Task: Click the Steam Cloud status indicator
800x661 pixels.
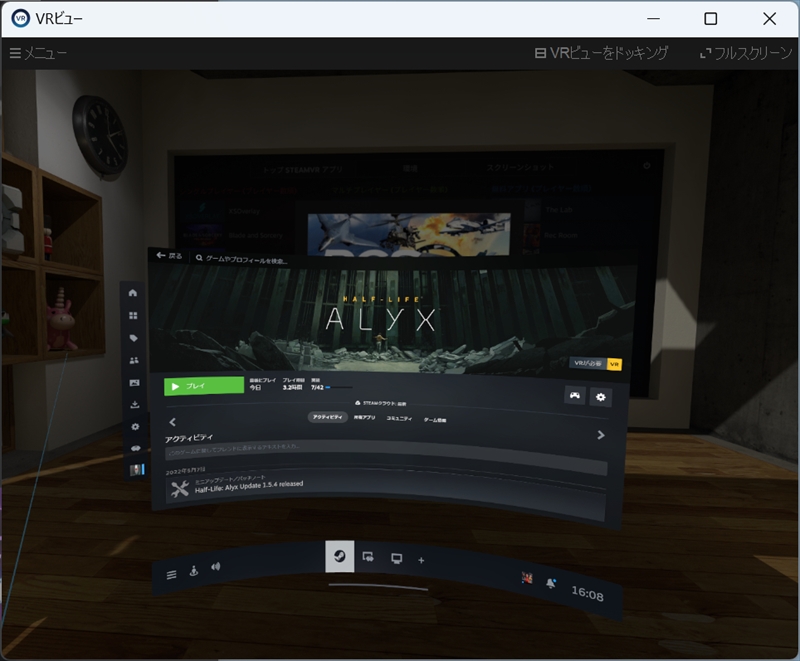Action: (381, 403)
